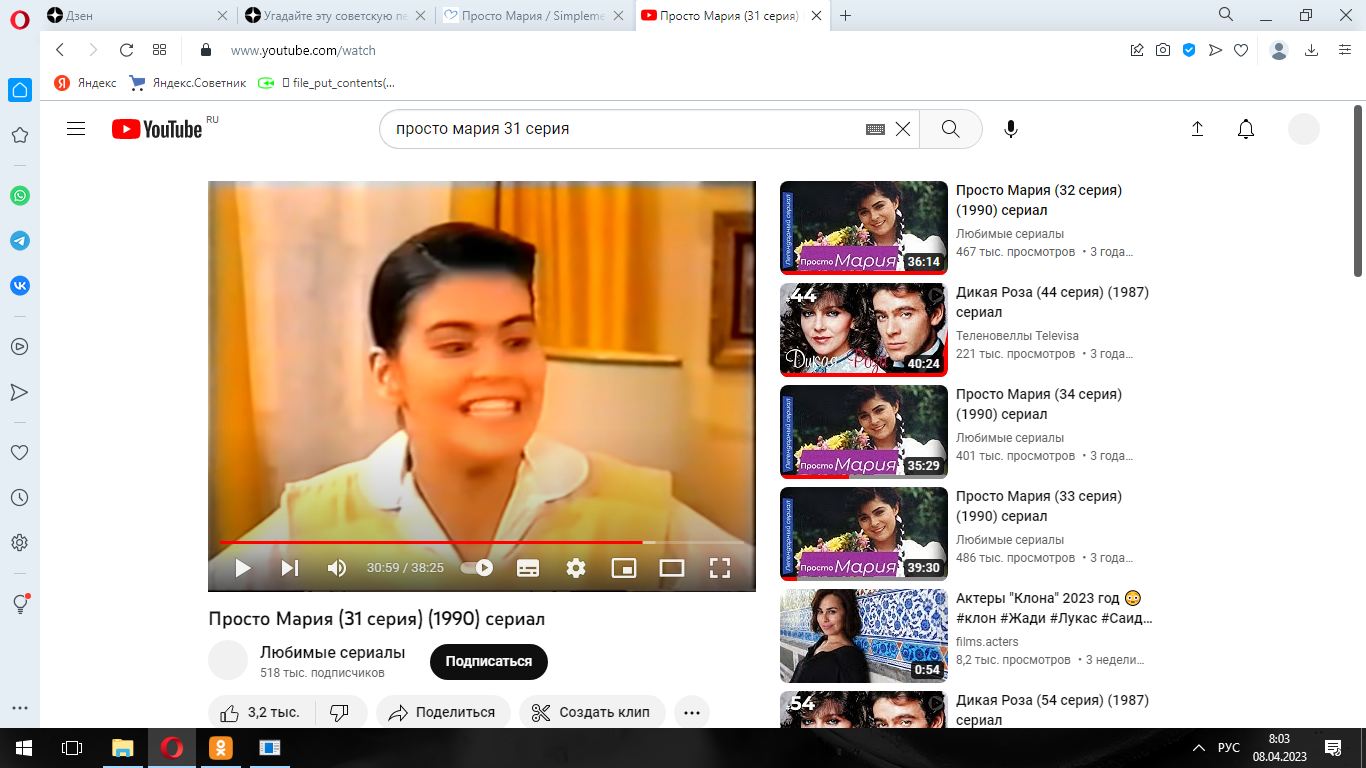The width and height of the screenshot is (1366, 768).
Task: Dislike the video
Action: (340, 712)
